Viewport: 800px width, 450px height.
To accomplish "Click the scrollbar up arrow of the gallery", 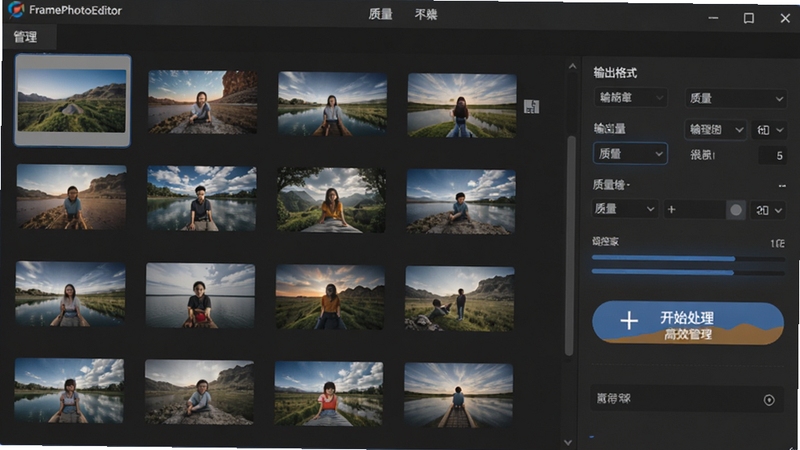I will pos(572,66).
